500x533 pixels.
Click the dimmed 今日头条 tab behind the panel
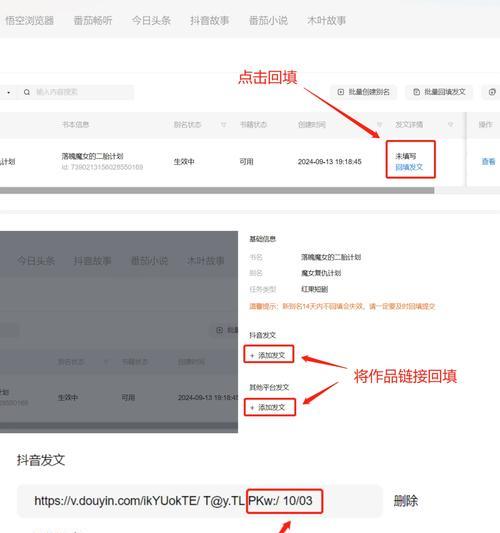click(36, 261)
